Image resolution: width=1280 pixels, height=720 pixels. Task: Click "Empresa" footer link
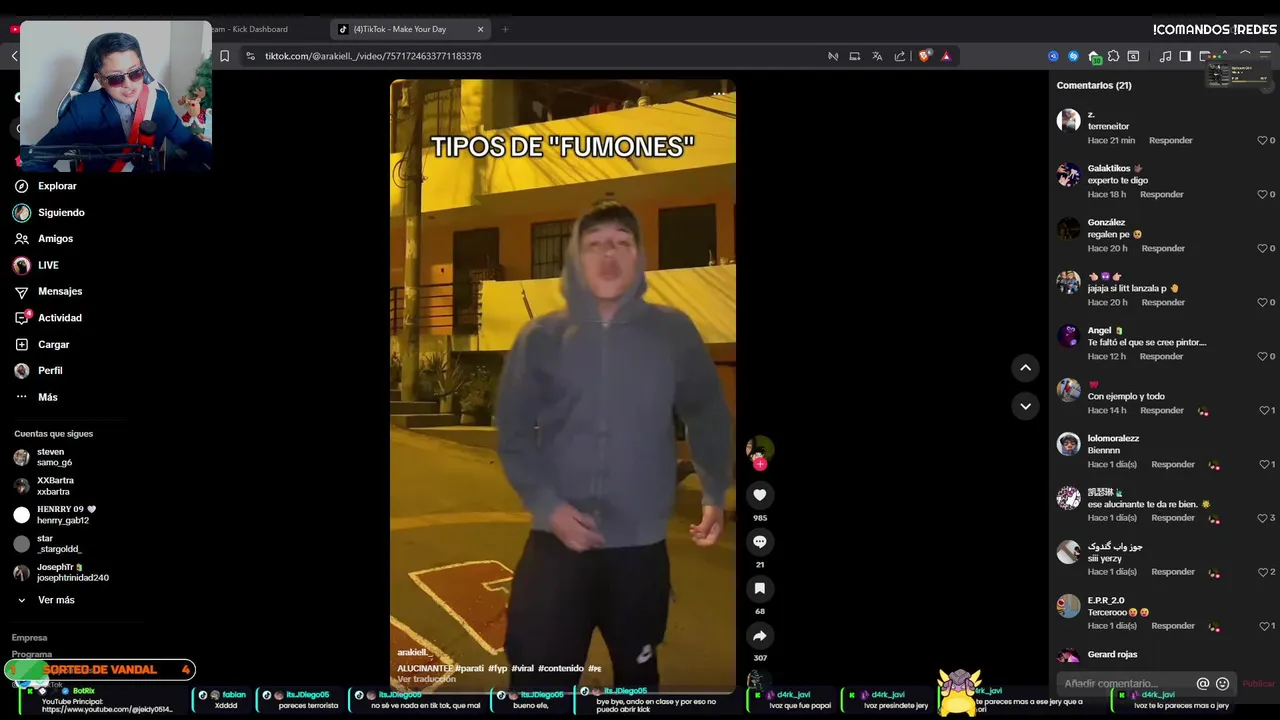(x=29, y=638)
